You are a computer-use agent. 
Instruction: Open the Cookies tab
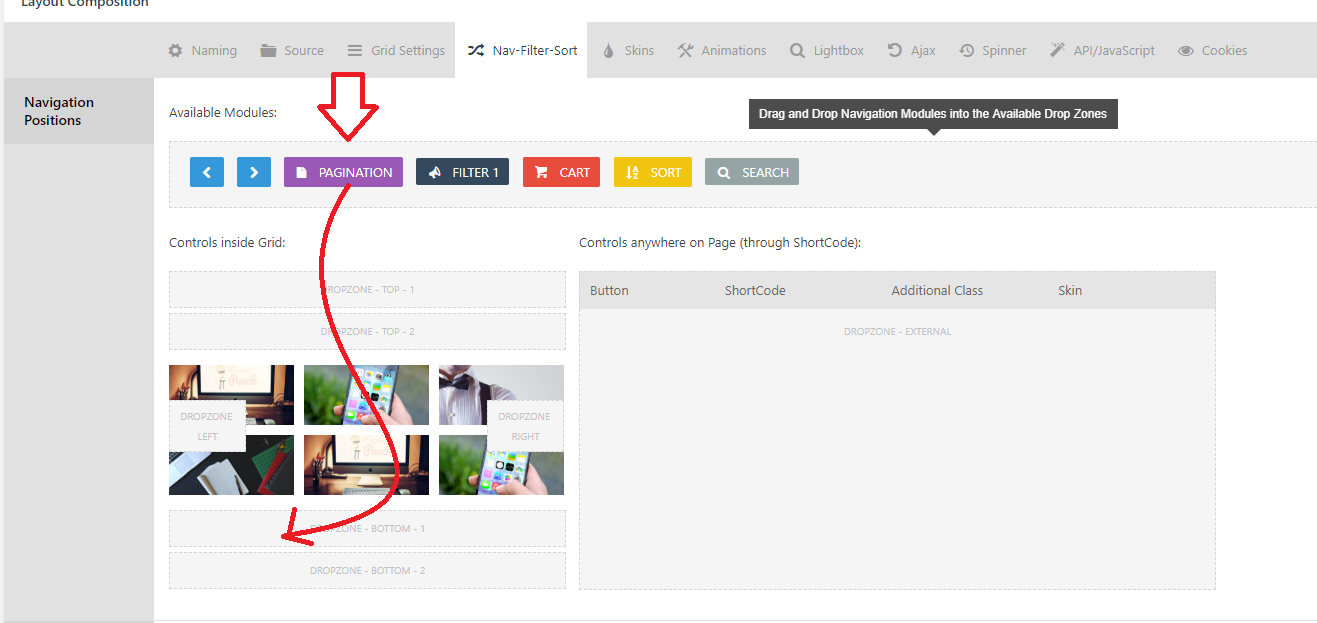coord(1212,50)
